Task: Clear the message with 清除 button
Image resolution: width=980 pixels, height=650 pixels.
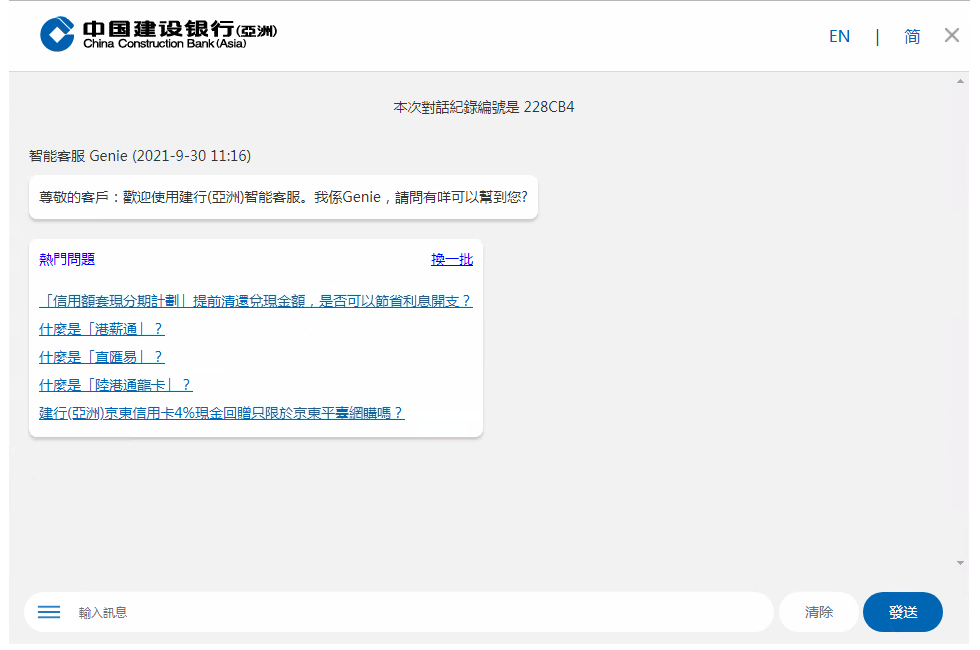Action: (x=819, y=612)
